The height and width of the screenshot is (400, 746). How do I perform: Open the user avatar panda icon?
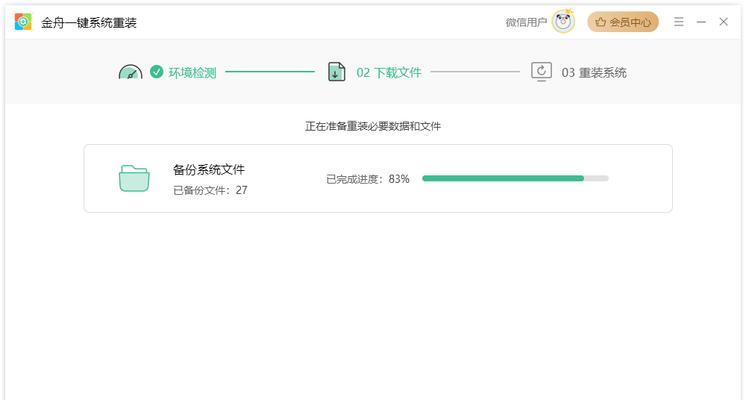(x=564, y=21)
